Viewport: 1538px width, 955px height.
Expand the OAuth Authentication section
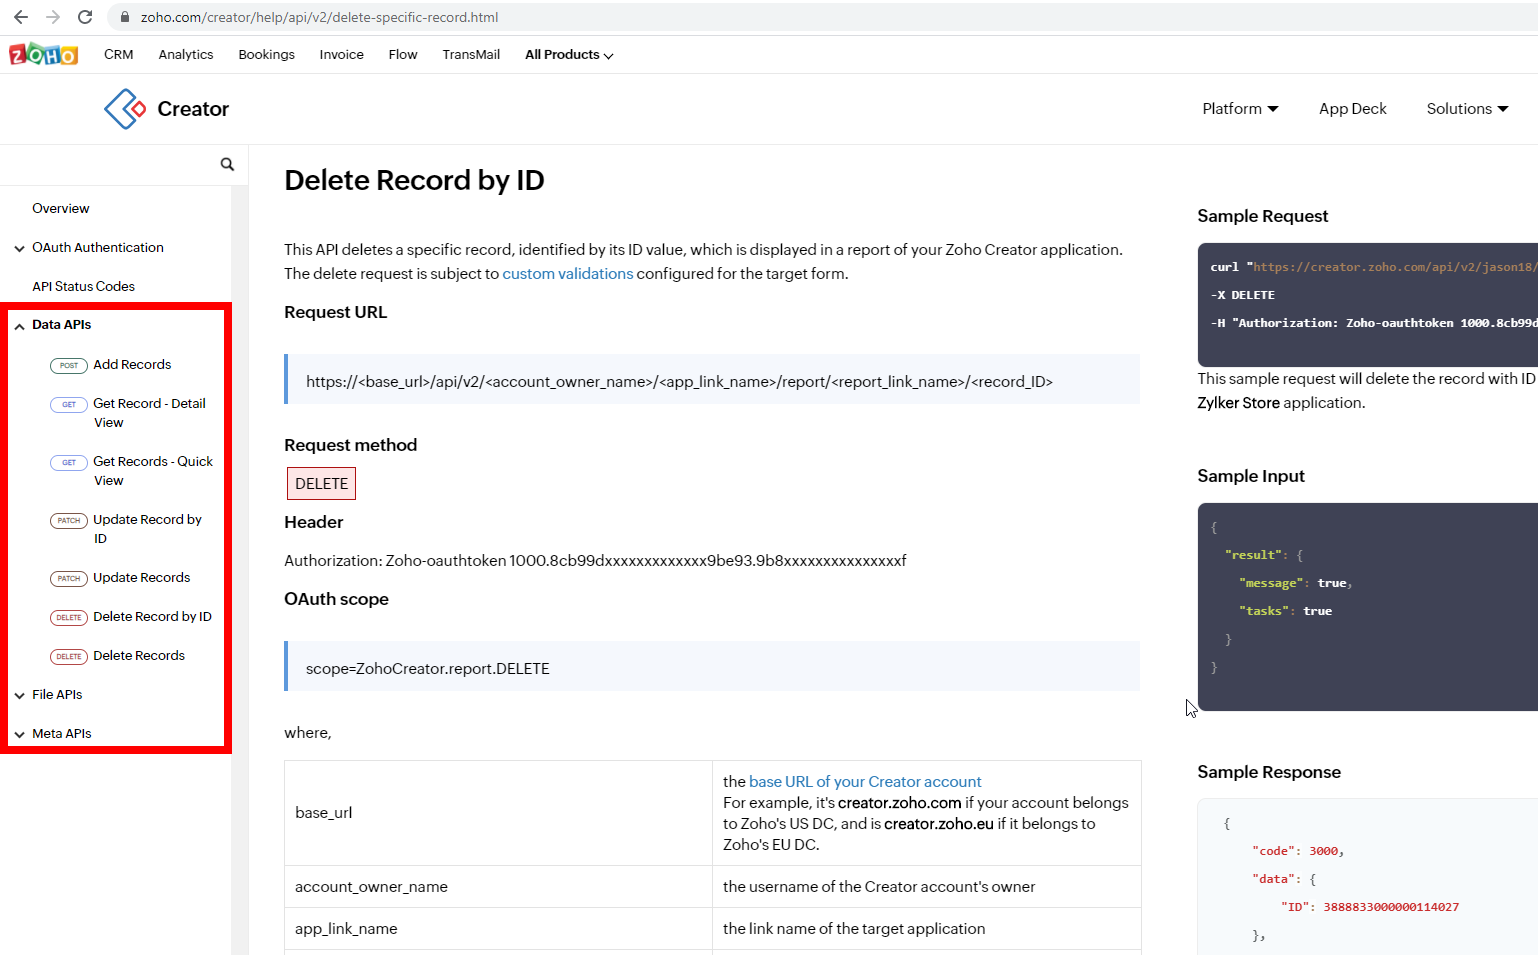click(19, 248)
